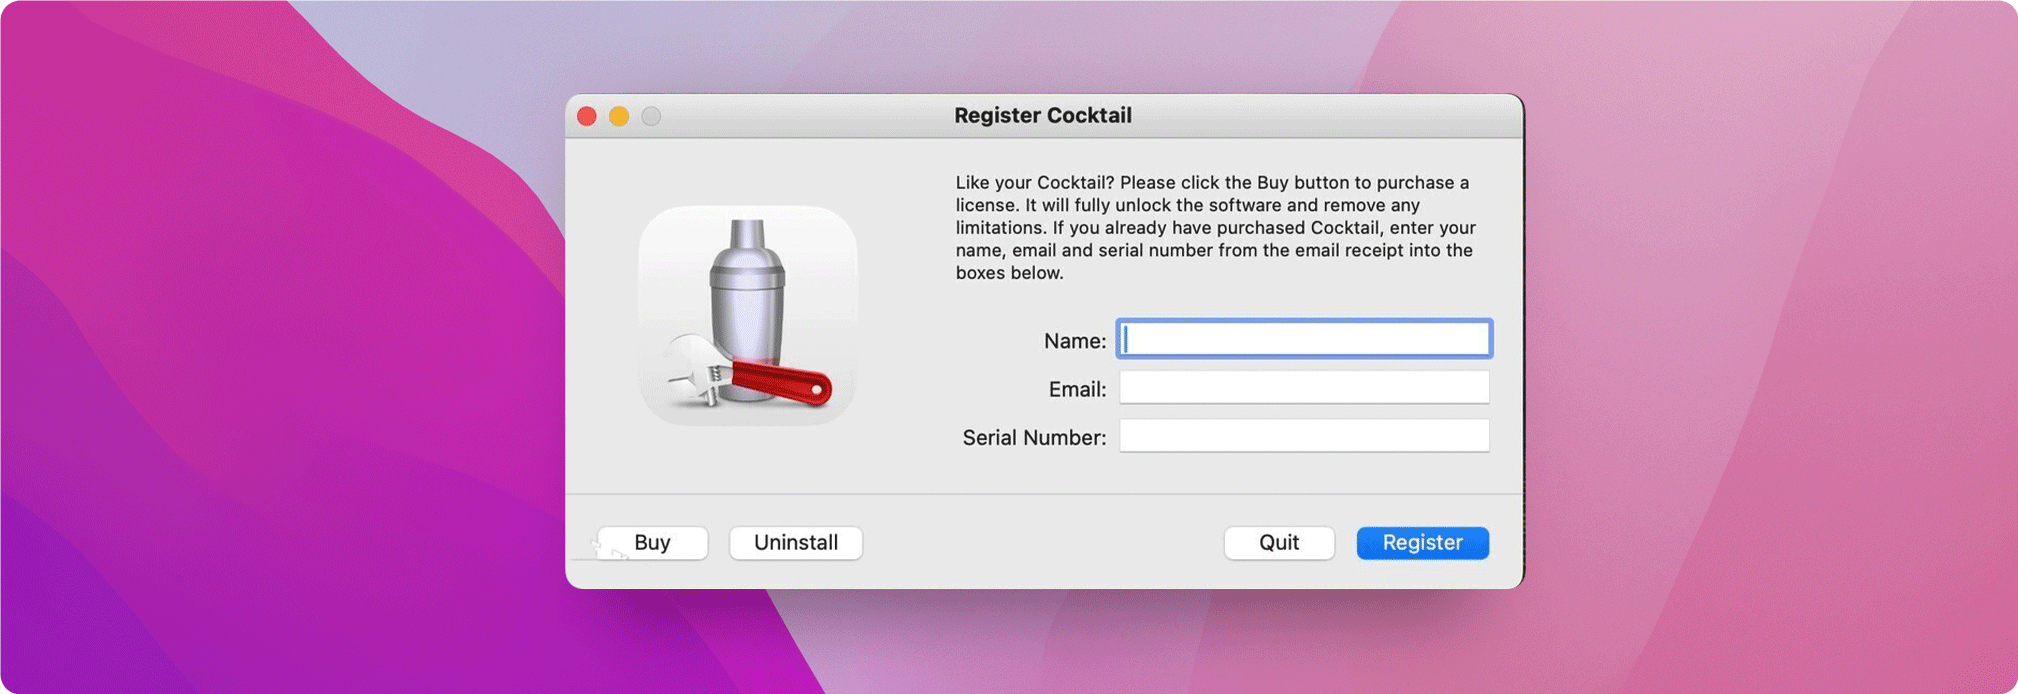Image resolution: width=2018 pixels, height=694 pixels.
Task: Select the Serial Number input field
Action: pyautogui.click(x=1304, y=436)
